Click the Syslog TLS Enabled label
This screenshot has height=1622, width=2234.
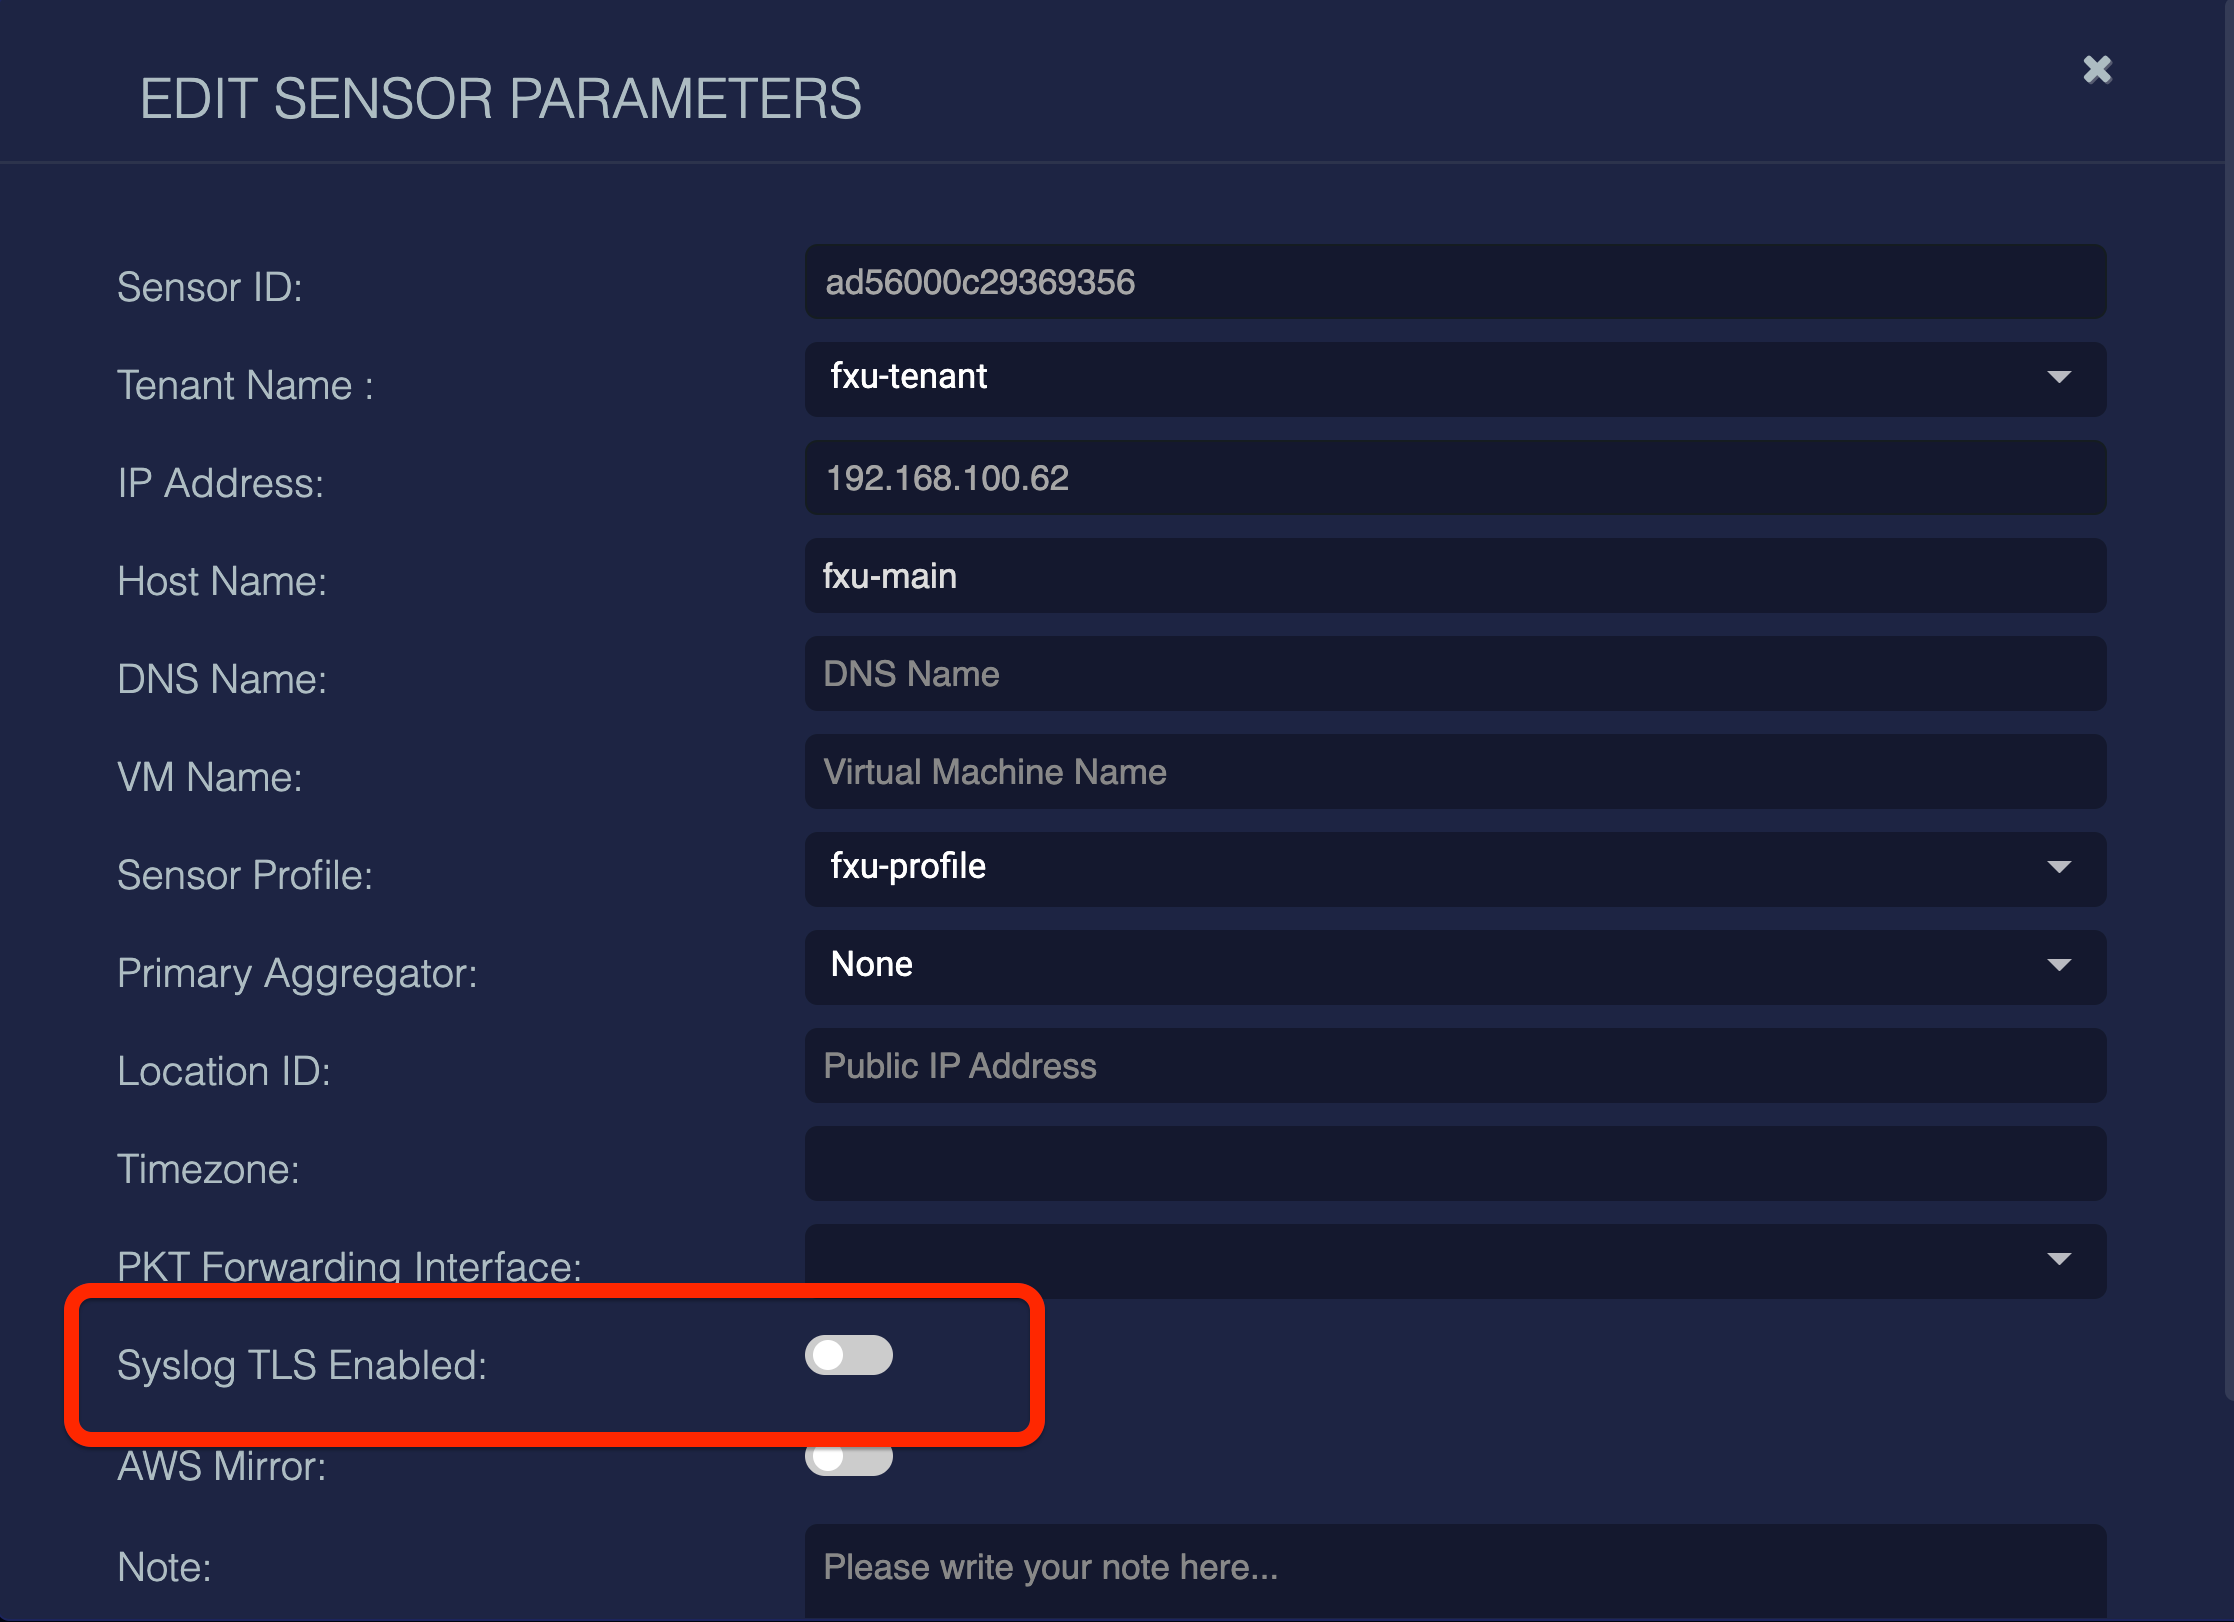point(301,1365)
